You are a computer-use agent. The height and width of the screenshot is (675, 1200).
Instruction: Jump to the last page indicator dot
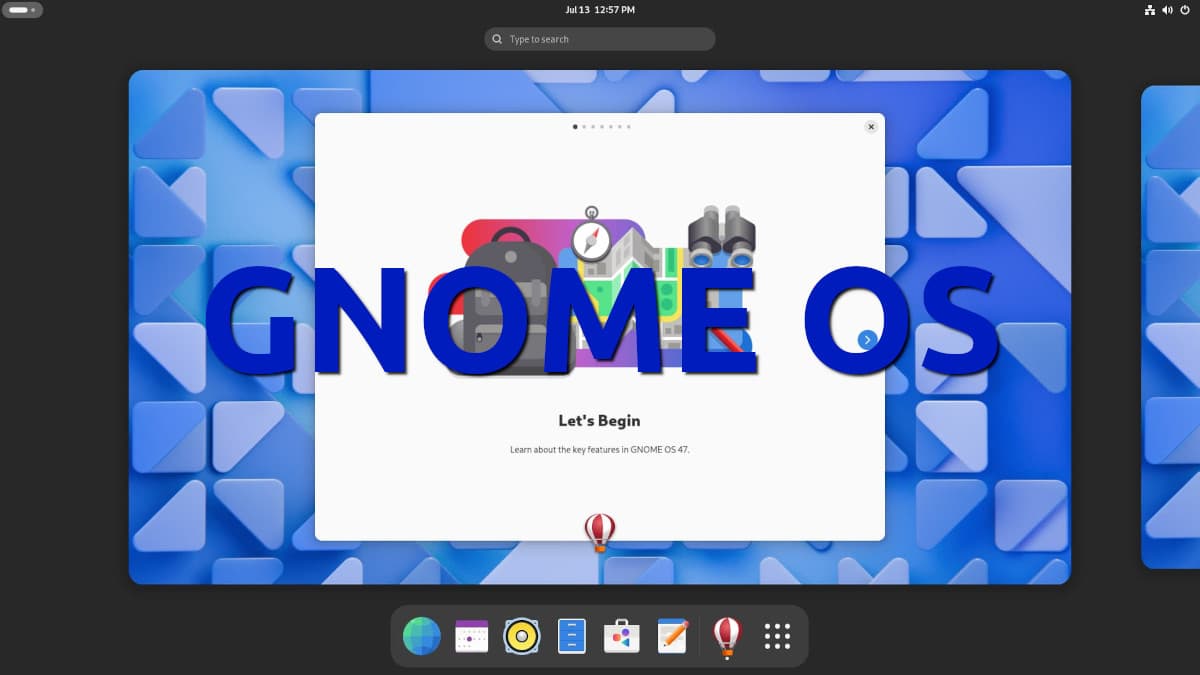click(628, 127)
